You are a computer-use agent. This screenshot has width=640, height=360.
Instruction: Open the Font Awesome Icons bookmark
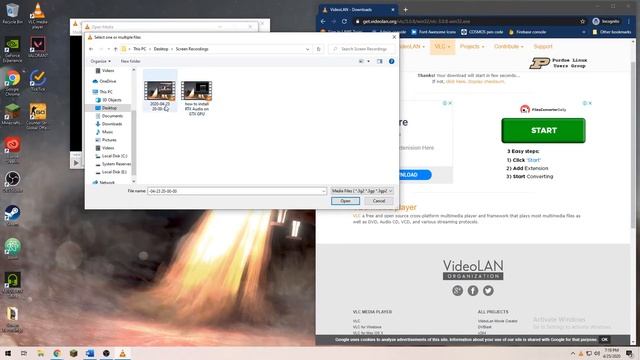433,32
